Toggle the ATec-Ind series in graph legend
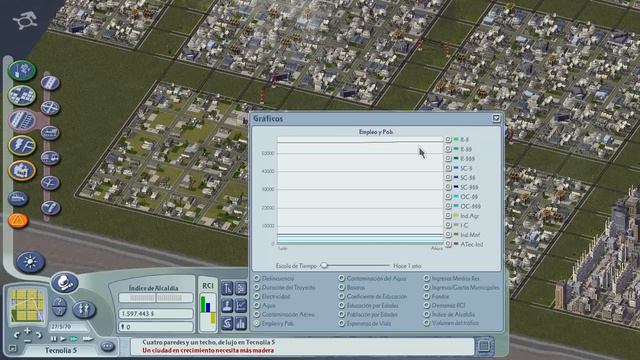Viewport: 640px width, 360px height. pyautogui.click(x=448, y=244)
